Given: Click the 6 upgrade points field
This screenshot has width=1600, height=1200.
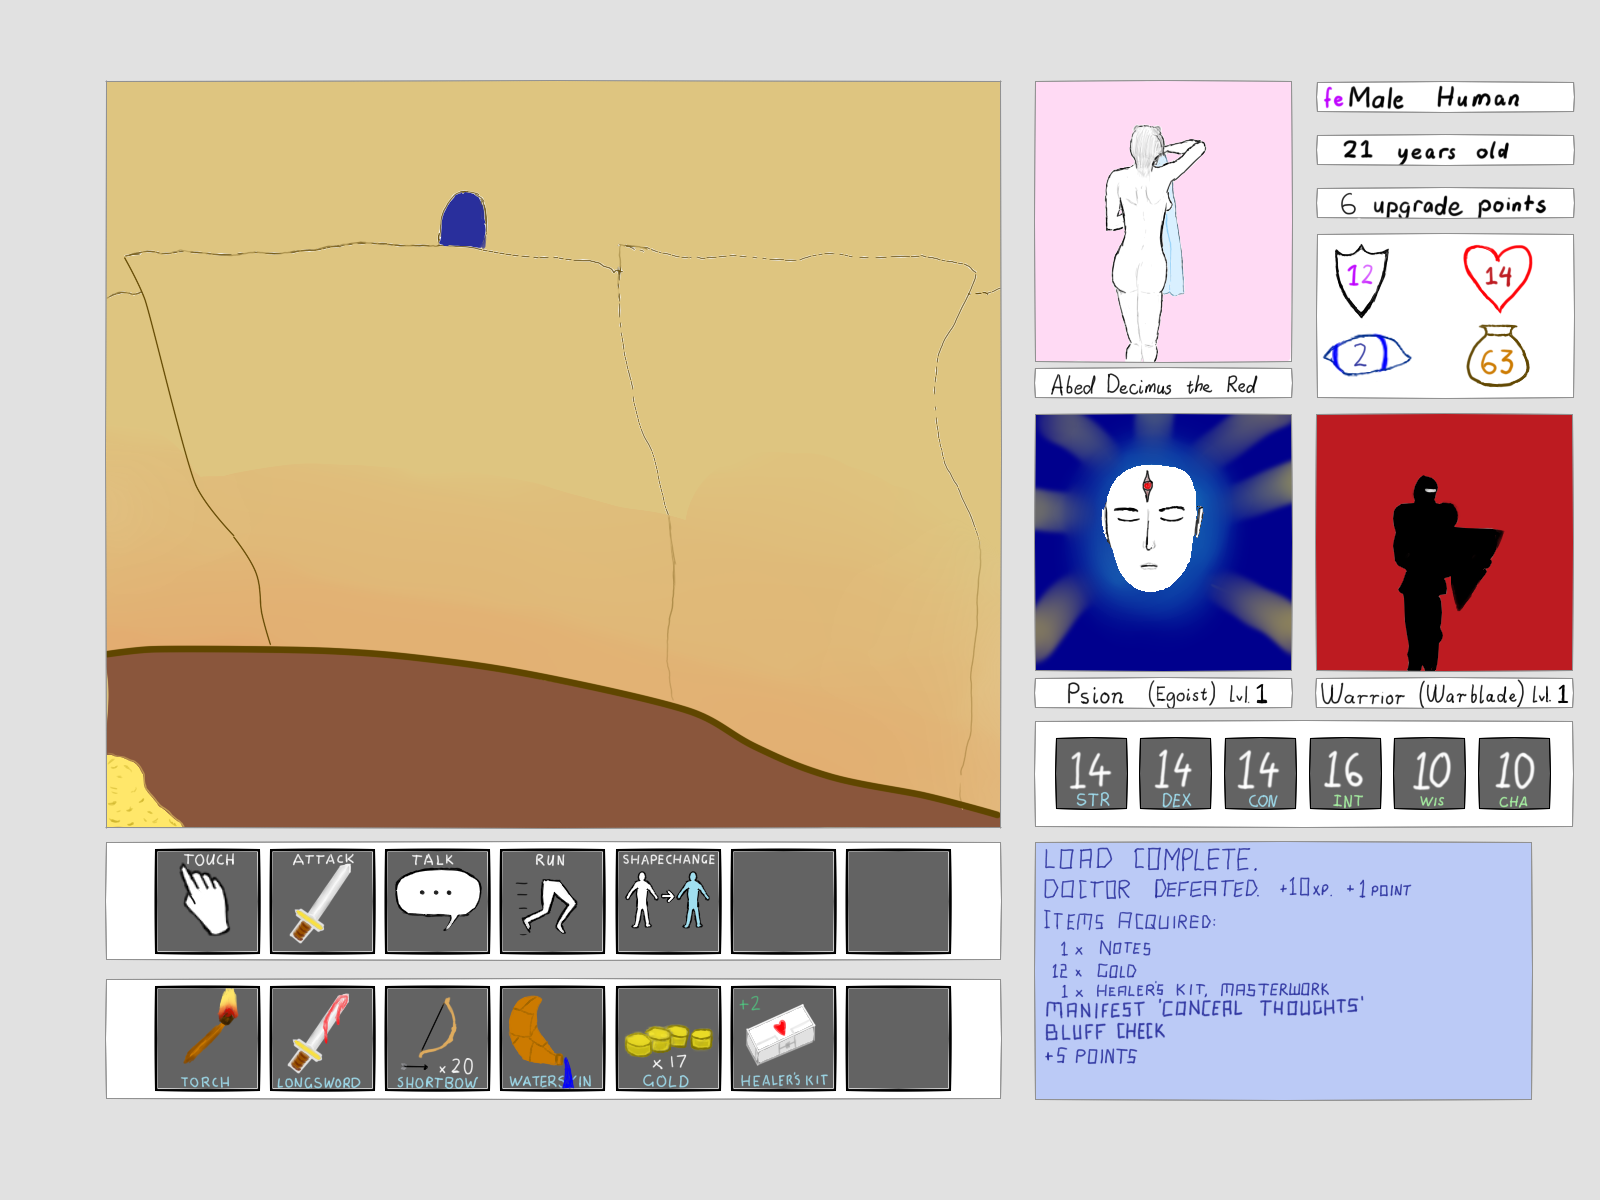Looking at the screenshot, I should (1445, 204).
